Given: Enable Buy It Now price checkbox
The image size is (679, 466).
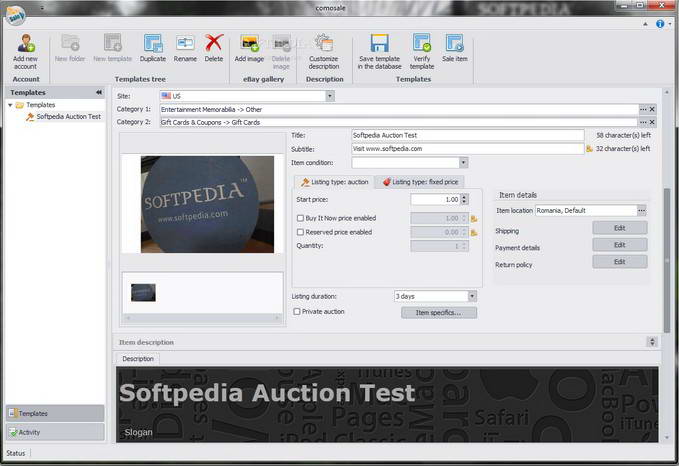Looking at the screenshot, I should [300, 218].
